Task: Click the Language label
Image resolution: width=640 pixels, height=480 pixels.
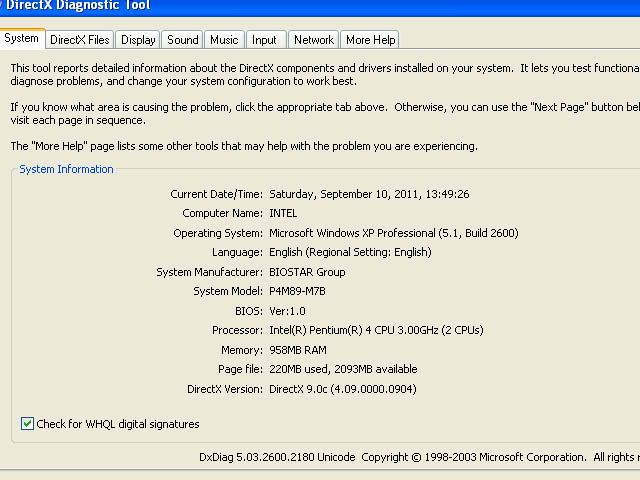Action: click(237, 252)
